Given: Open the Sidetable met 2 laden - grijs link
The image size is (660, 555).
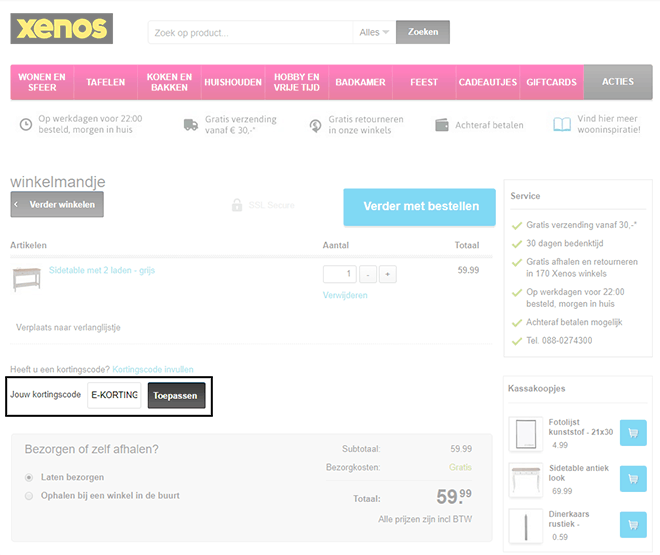Looking at the screenshot, I should 102,270.
